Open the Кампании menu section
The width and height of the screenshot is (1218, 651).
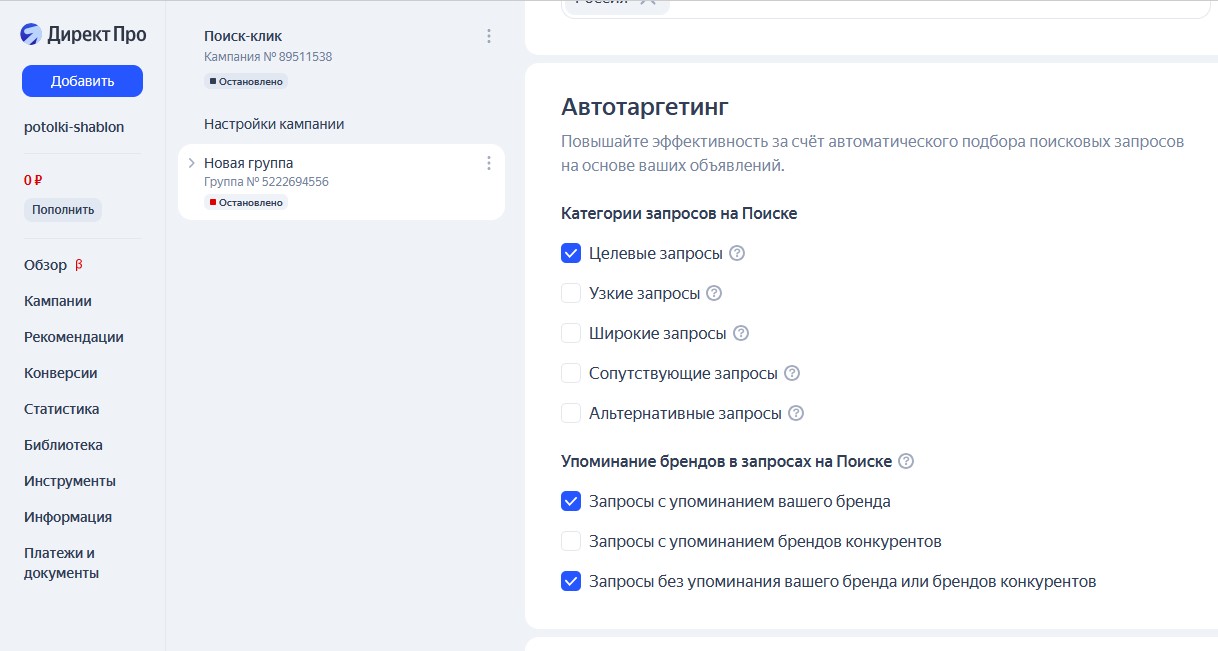[58, 301]
